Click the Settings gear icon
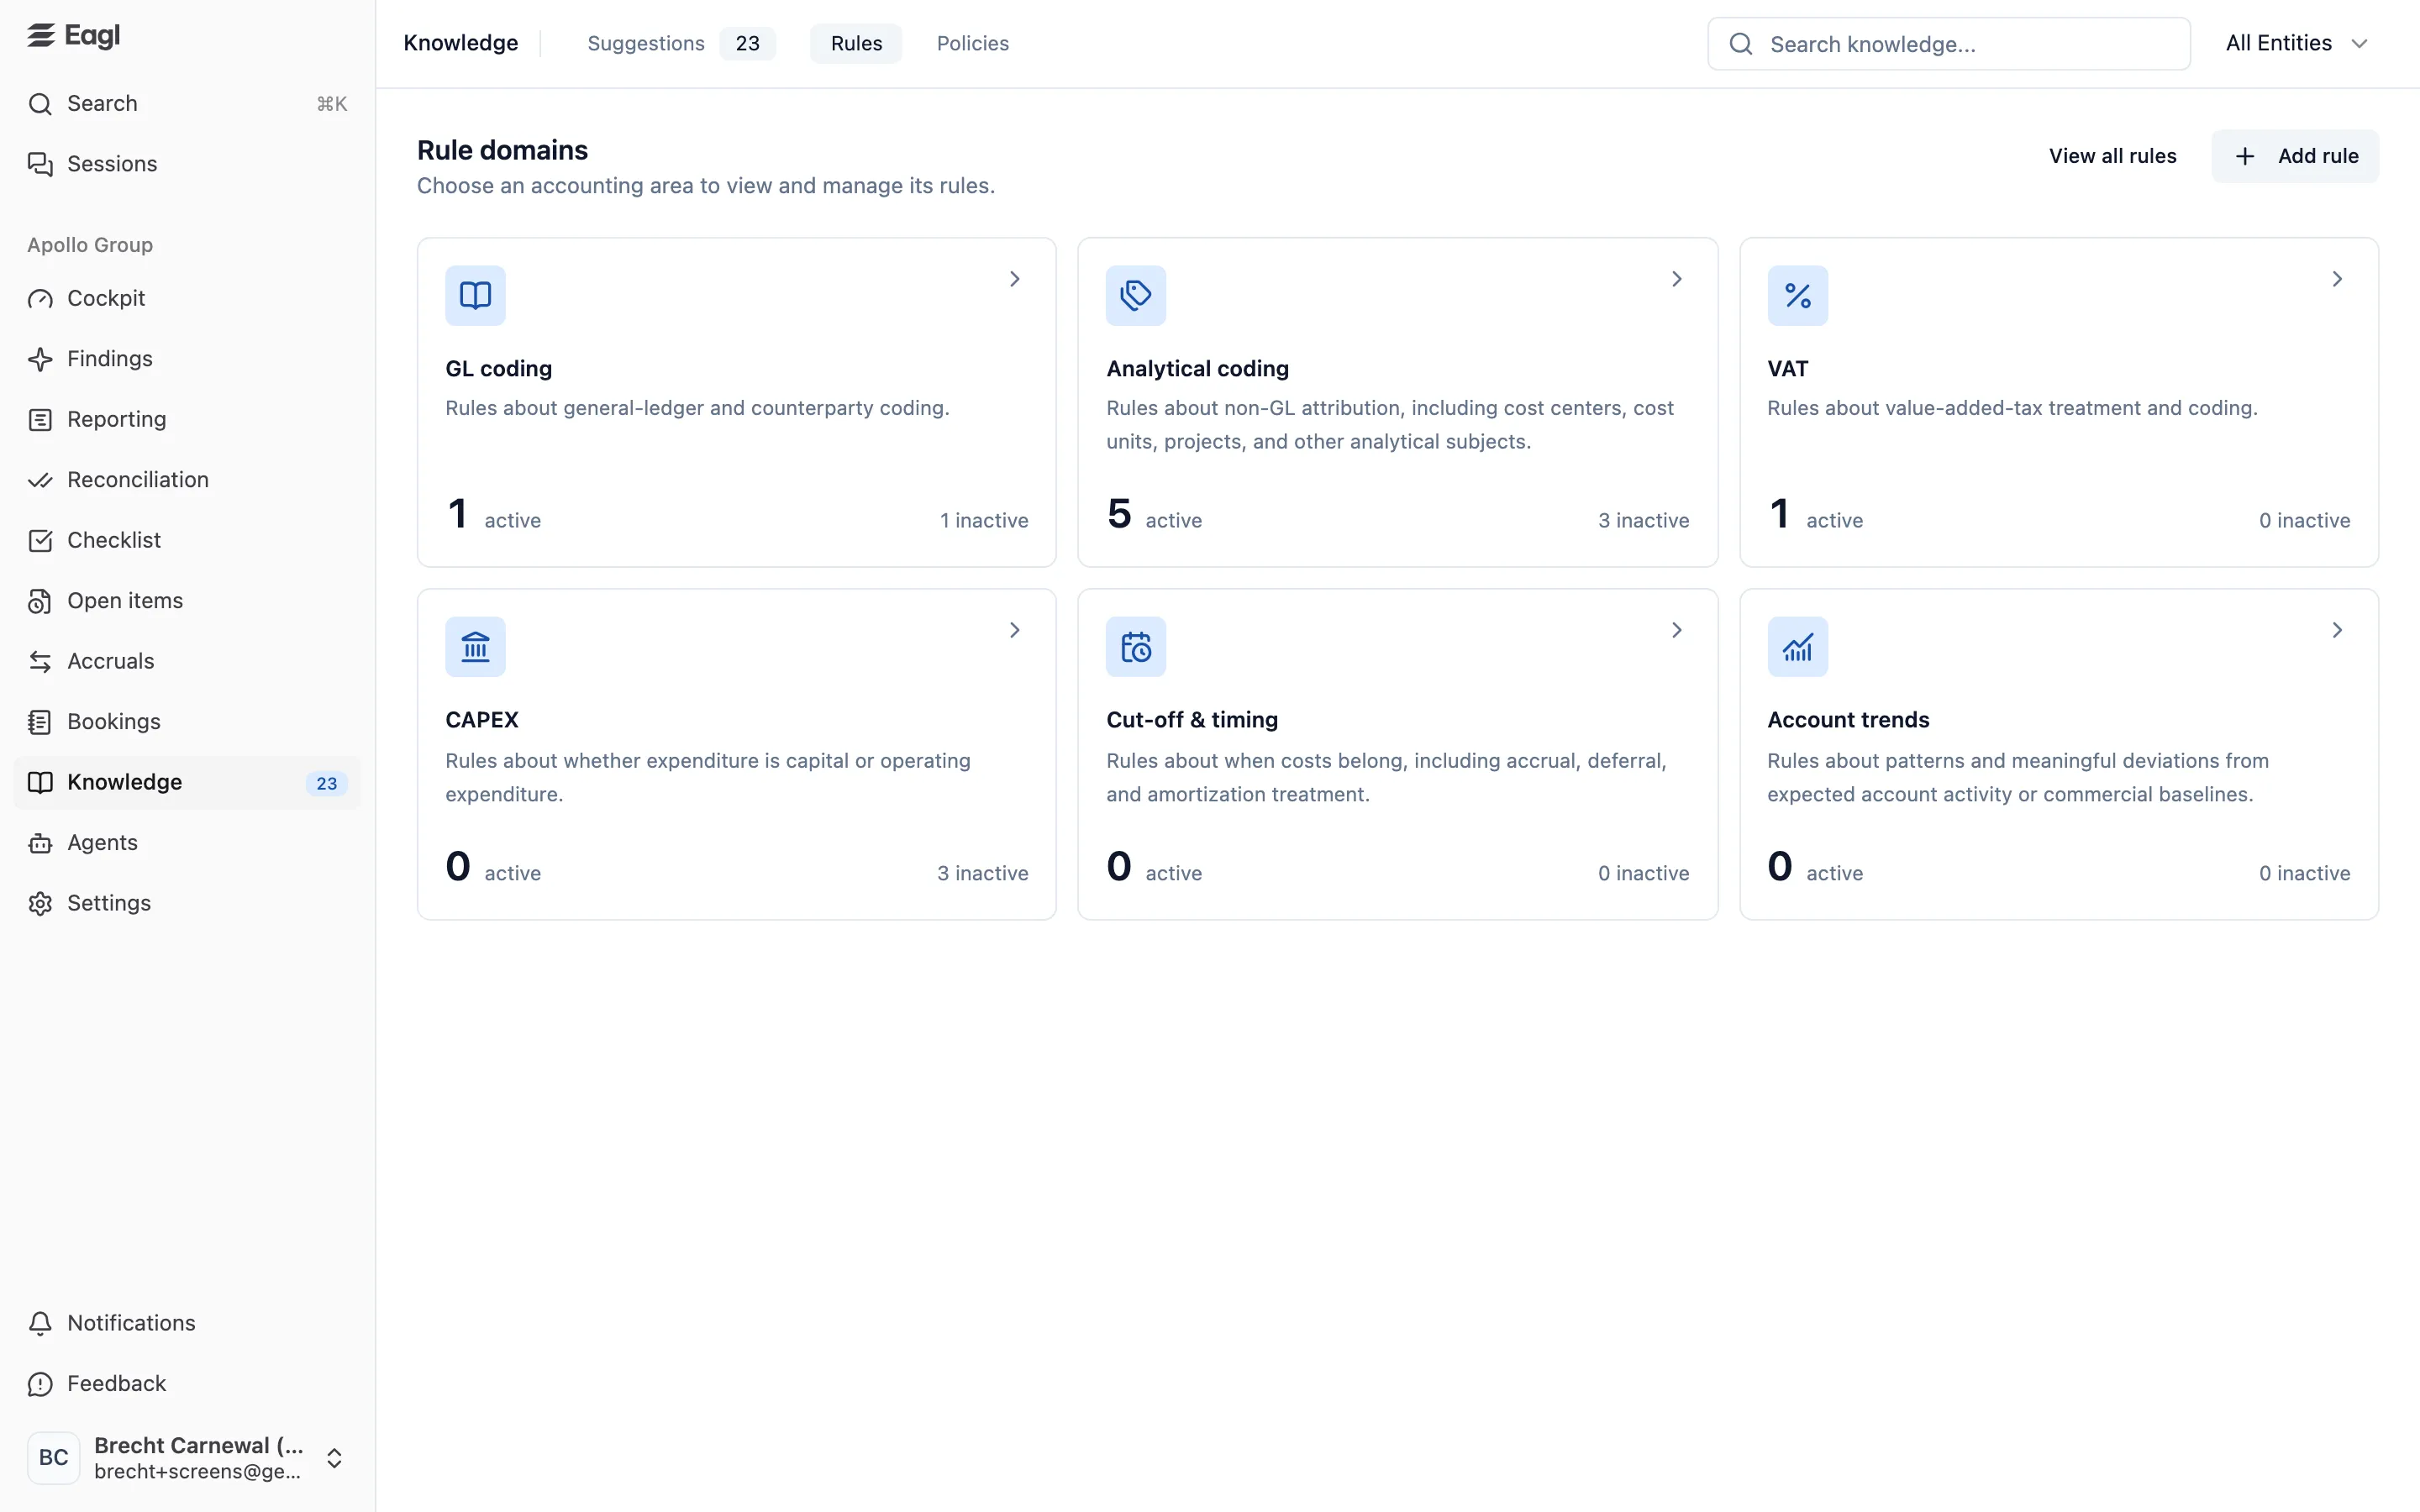The height and width of the screenshot is (1512, 2420). [40, 904]
